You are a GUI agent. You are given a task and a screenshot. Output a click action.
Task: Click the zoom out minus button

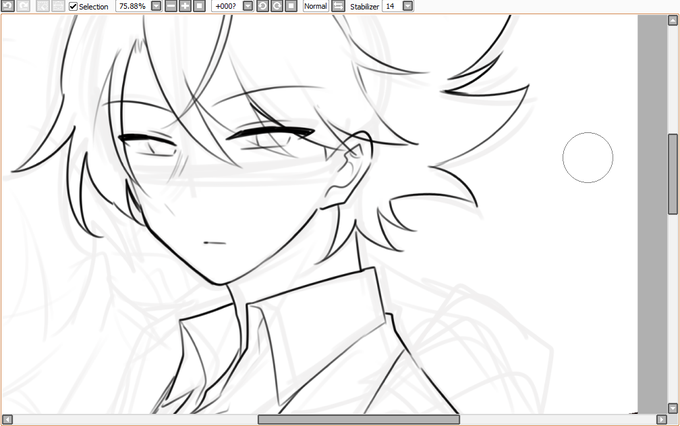171,6
